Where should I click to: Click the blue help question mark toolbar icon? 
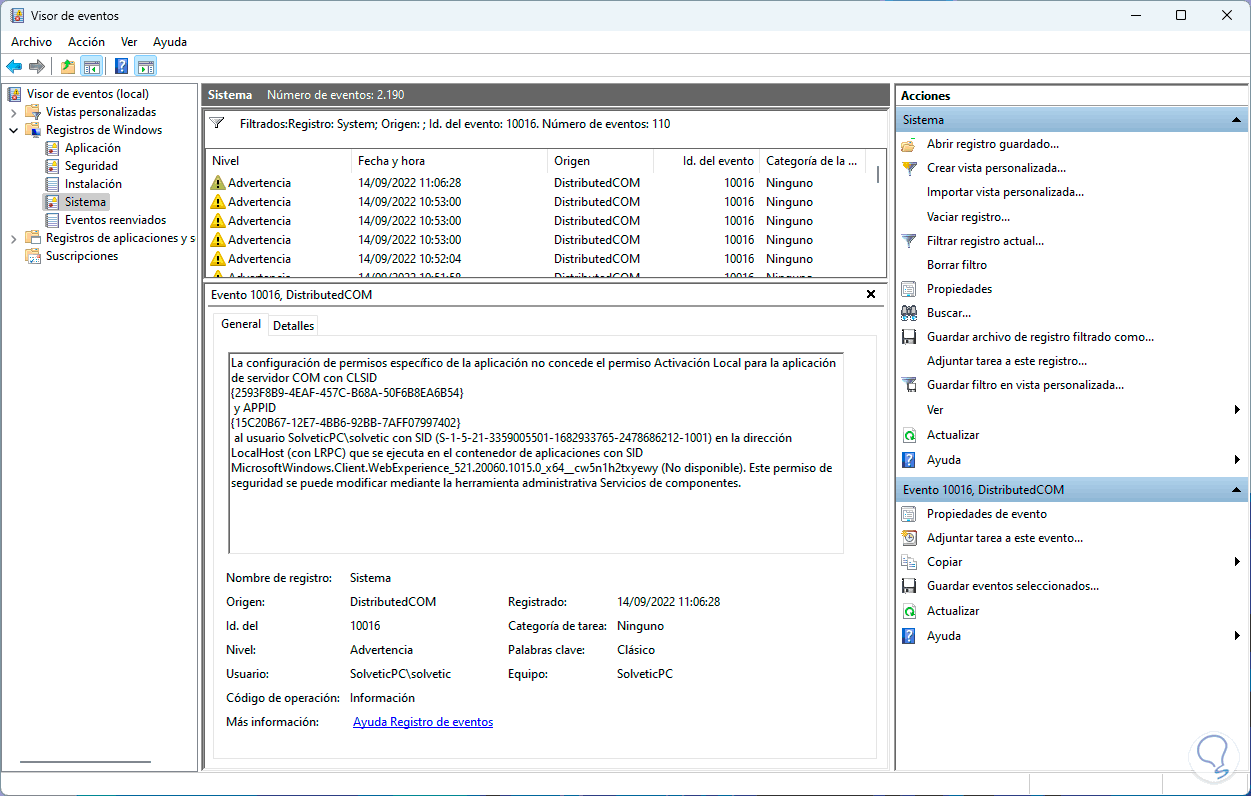[121, 67]
